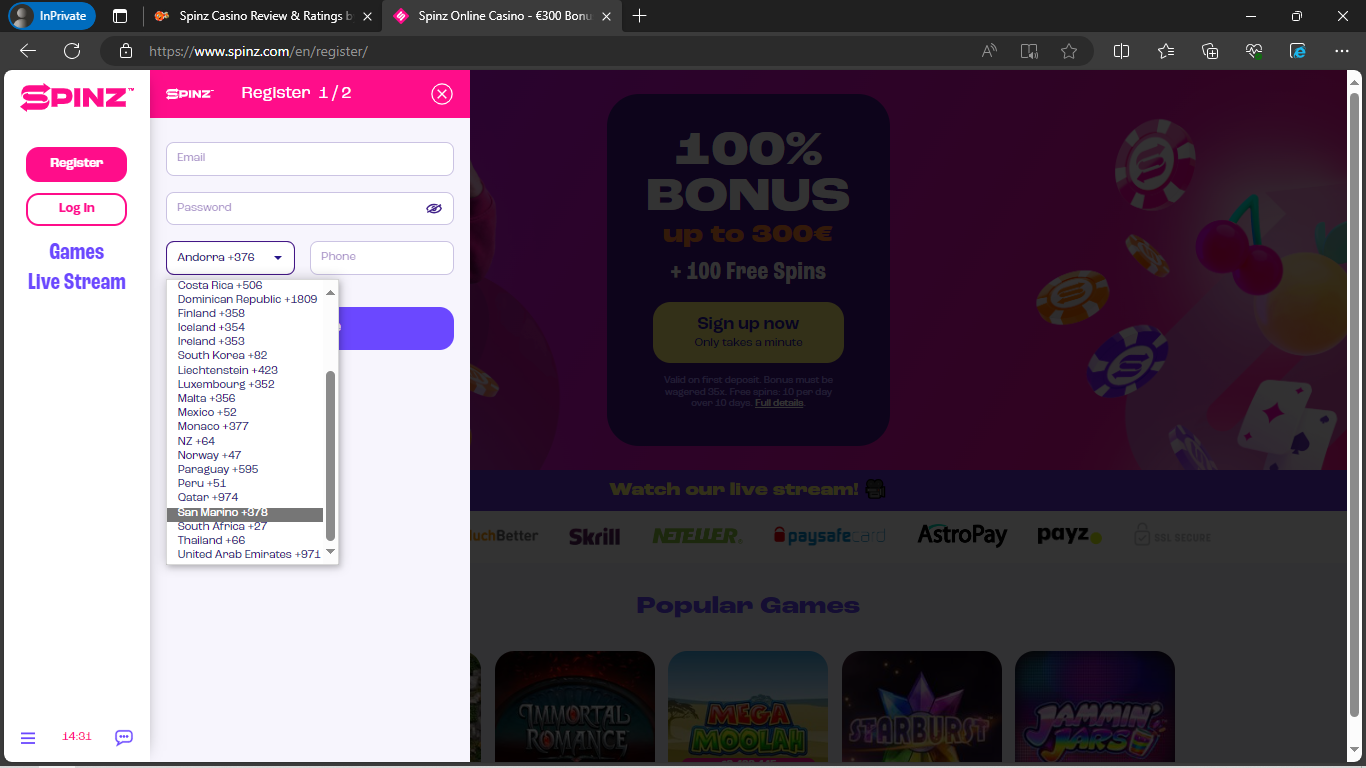Choose Luxembourg +352 in country list

[x=226, y=384]
